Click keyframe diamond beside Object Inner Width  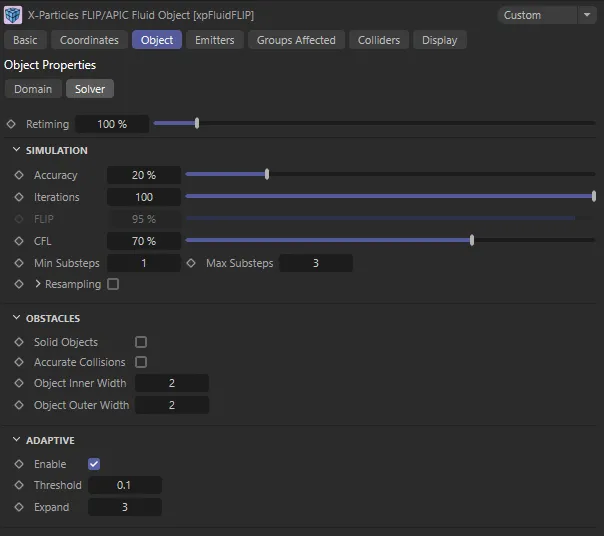point(19,383)
